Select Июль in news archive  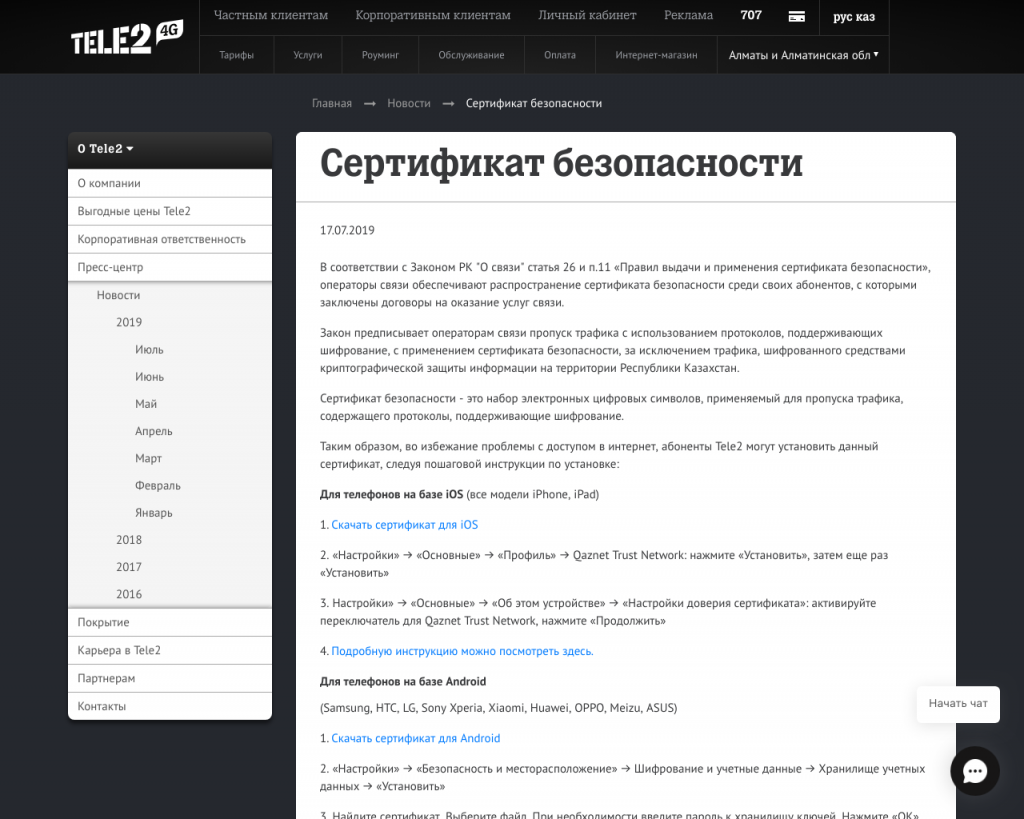(149, 350)
